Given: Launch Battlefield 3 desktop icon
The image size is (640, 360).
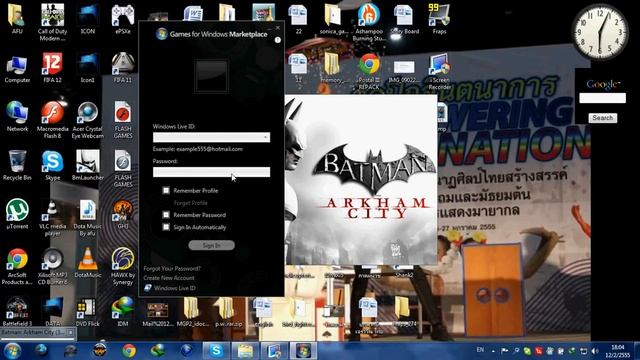Looking at the screenshot, I should click(x=17, y=311).
